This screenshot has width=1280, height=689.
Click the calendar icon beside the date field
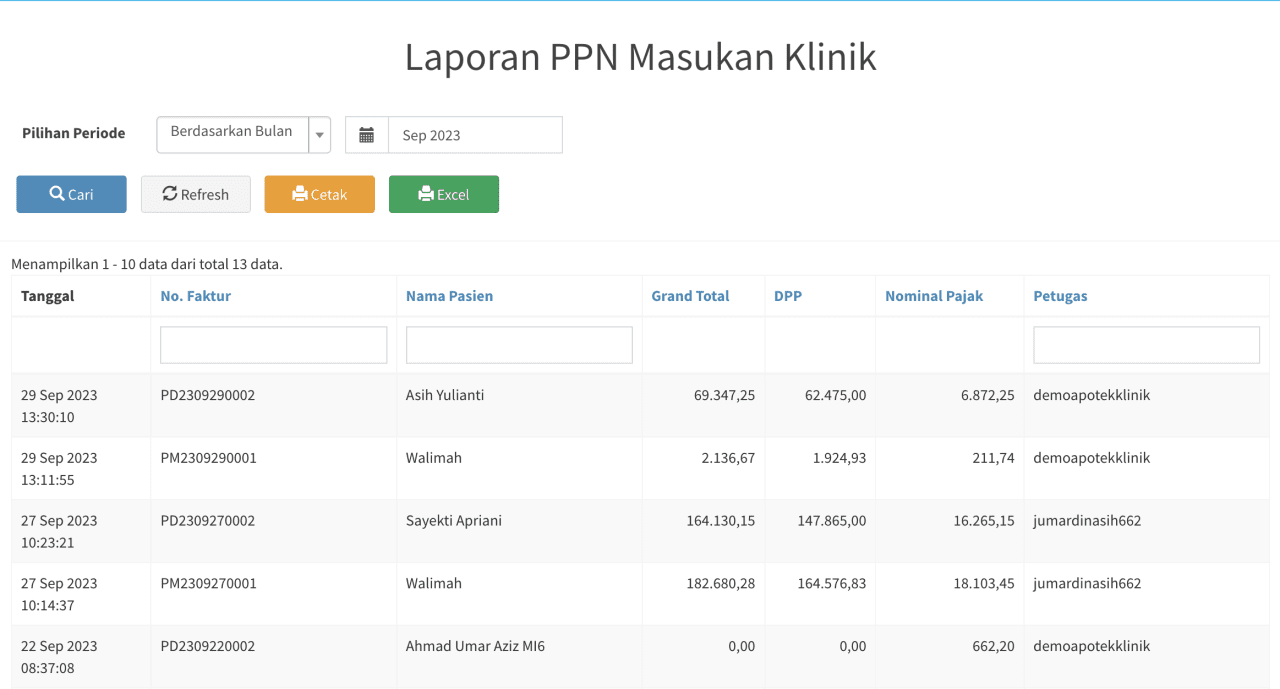tap(367, 135)
